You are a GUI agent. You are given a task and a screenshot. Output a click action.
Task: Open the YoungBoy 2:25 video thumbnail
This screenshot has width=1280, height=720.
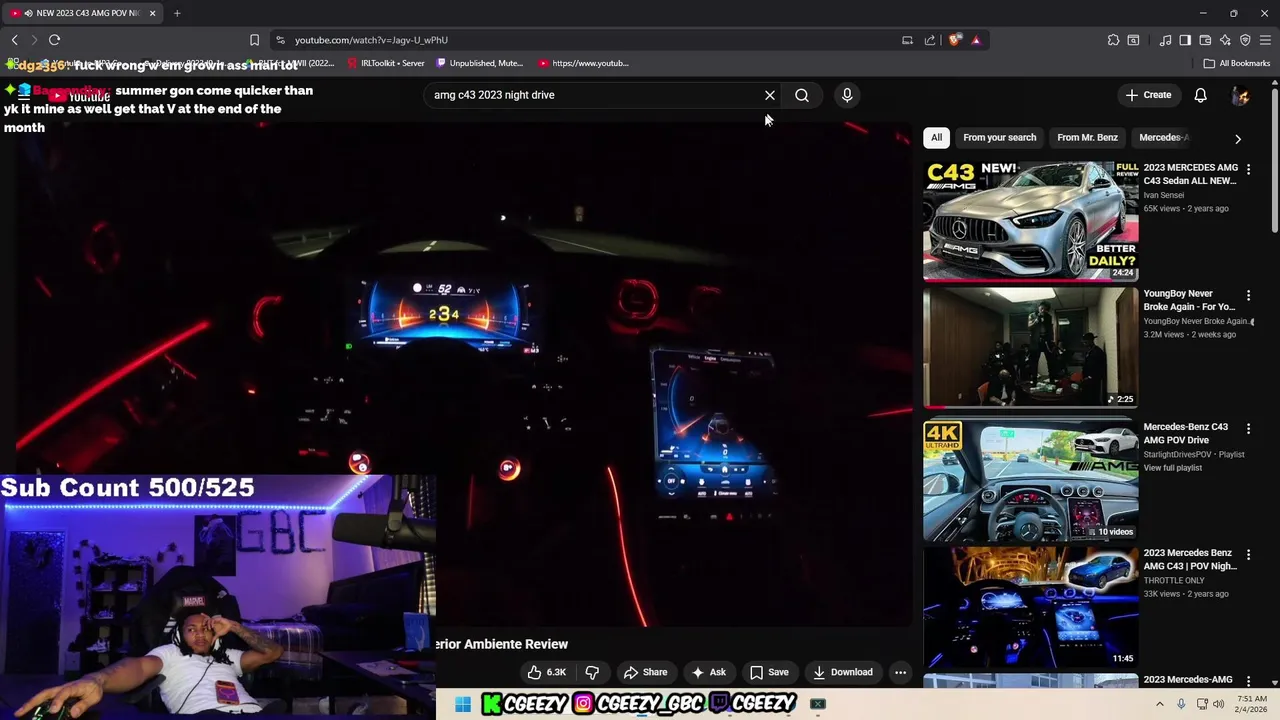pos(1030,347)
